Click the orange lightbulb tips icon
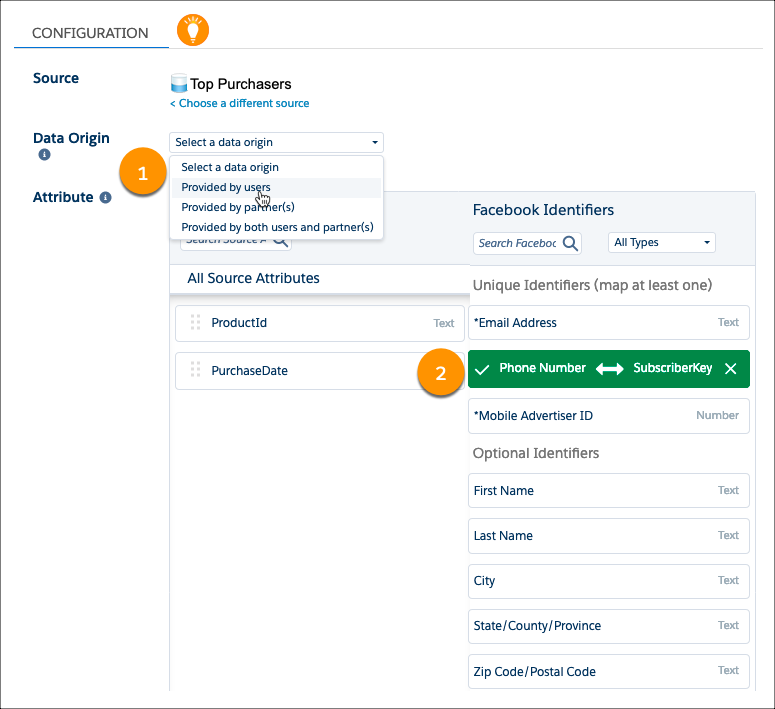 193,30
